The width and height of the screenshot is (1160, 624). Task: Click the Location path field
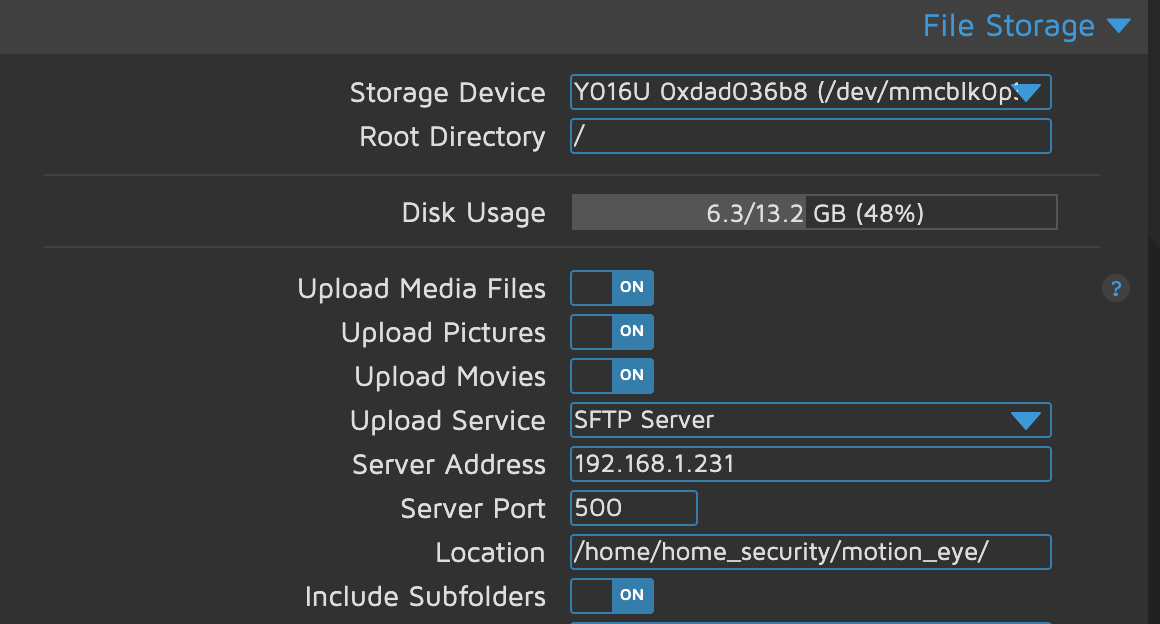[x=810, y=552]
